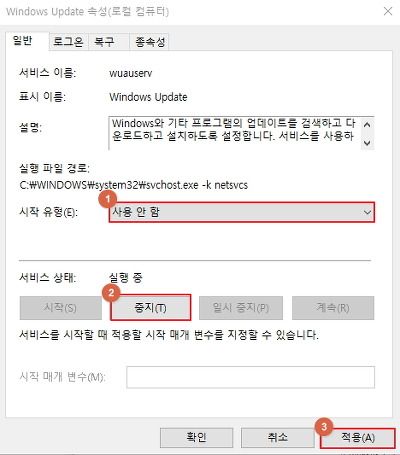Screen dimensions: 400x455
Task: Click the chevron arrow of the startup type combo box
Action: pyautogui.click(x=367, y=212)
